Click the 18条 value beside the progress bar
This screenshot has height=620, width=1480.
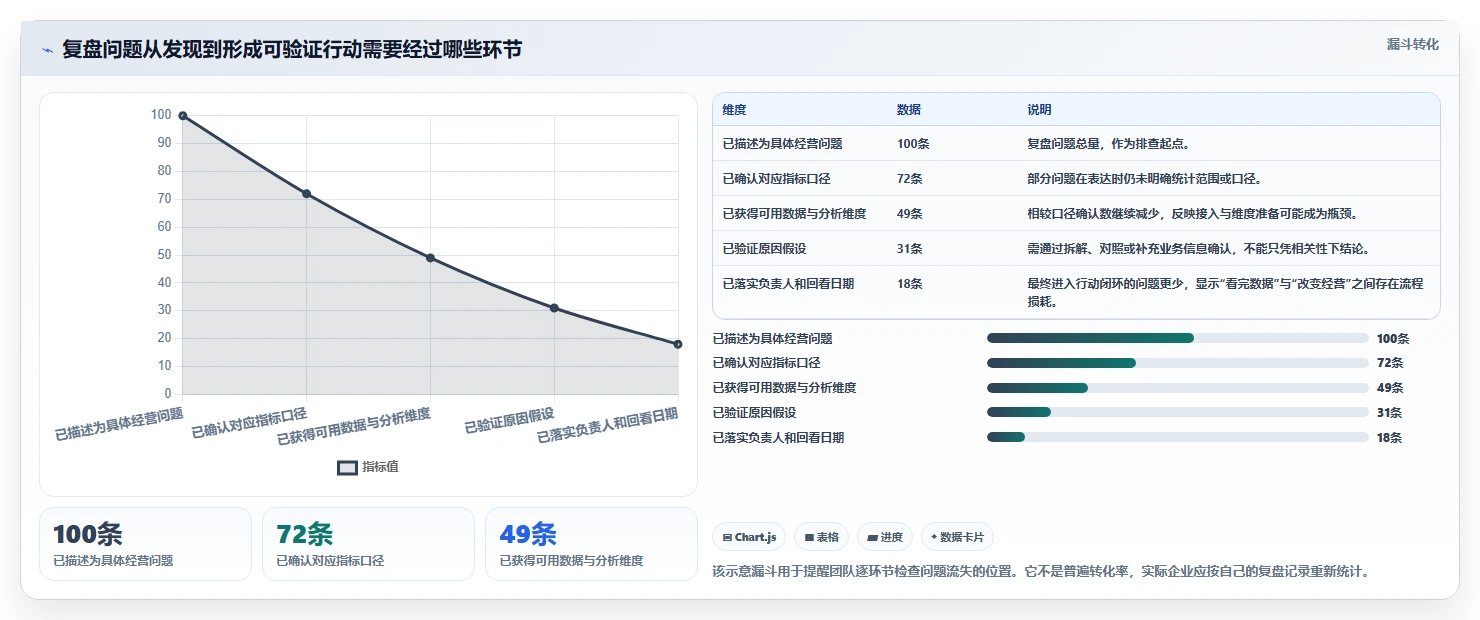(1390, 438)
